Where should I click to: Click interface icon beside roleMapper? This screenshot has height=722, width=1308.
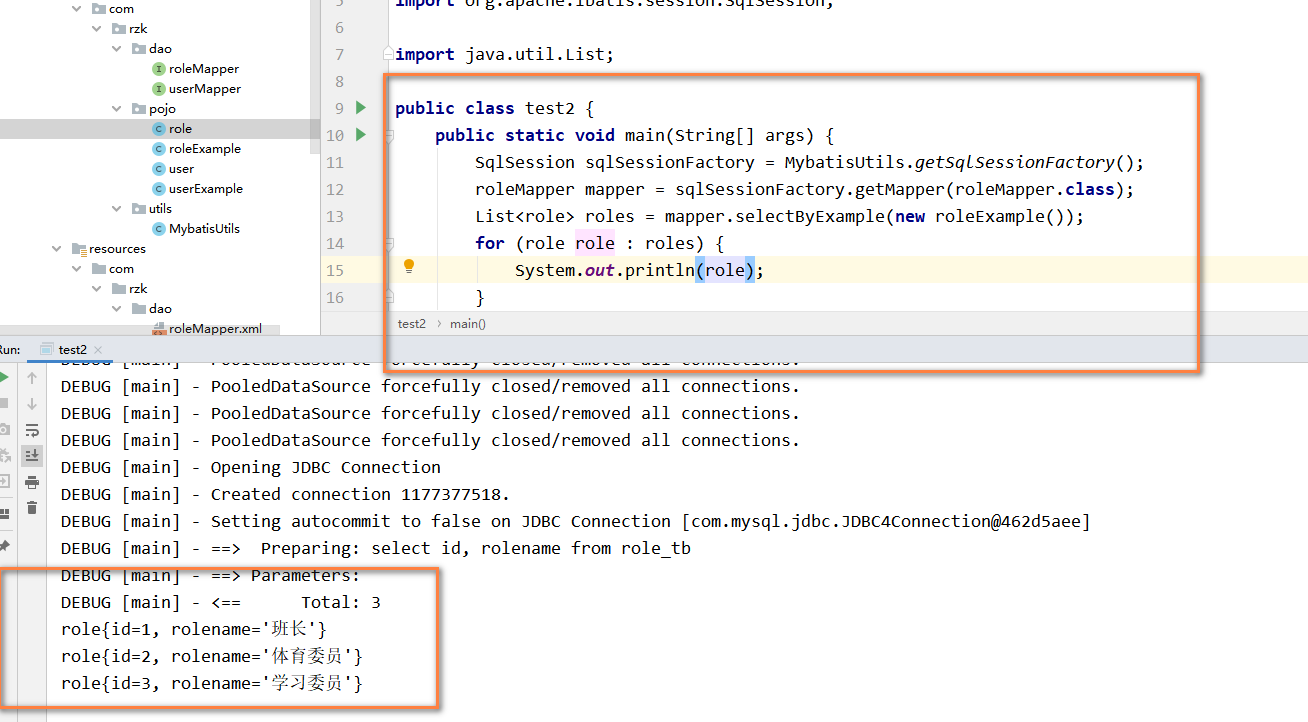tap(158, 69)
